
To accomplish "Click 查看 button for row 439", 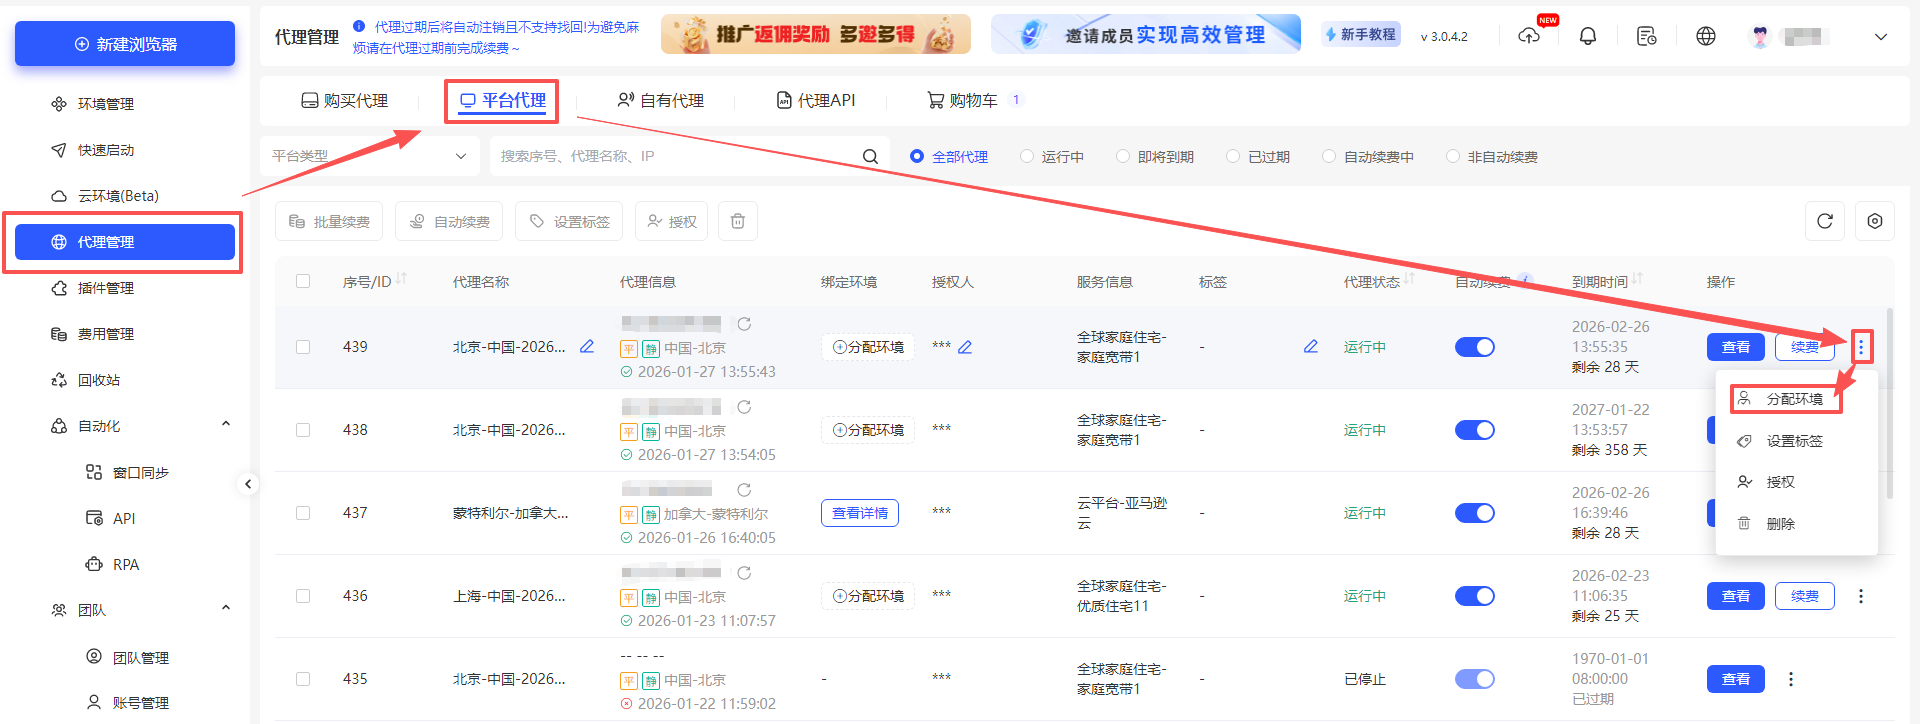I will [x=1736, y=347].
